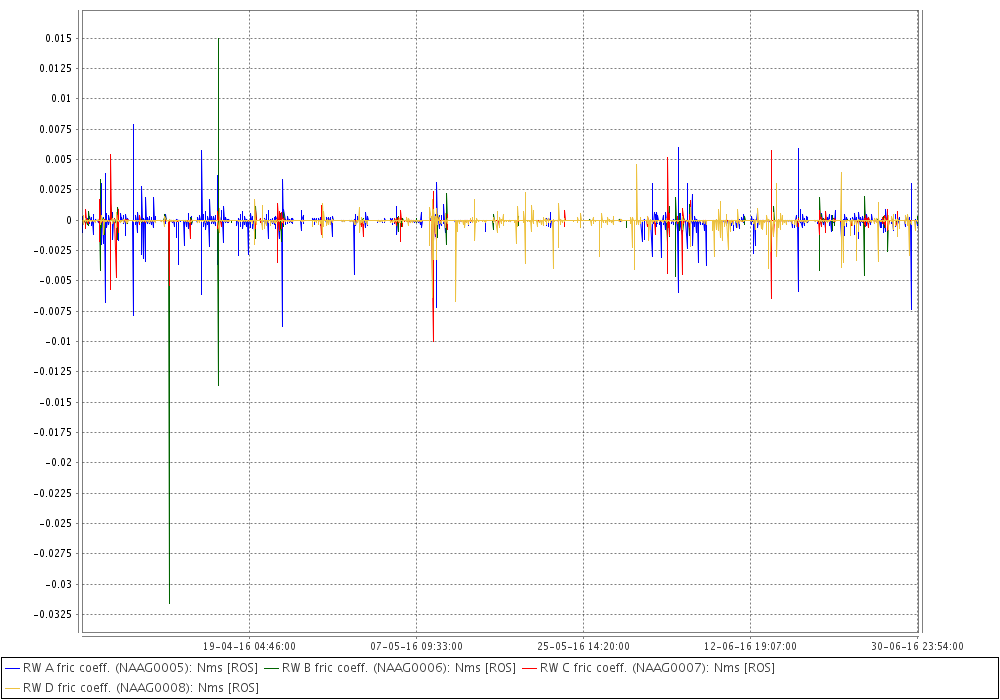Click the RW D fric coeff. legend entry

point(131,688)
